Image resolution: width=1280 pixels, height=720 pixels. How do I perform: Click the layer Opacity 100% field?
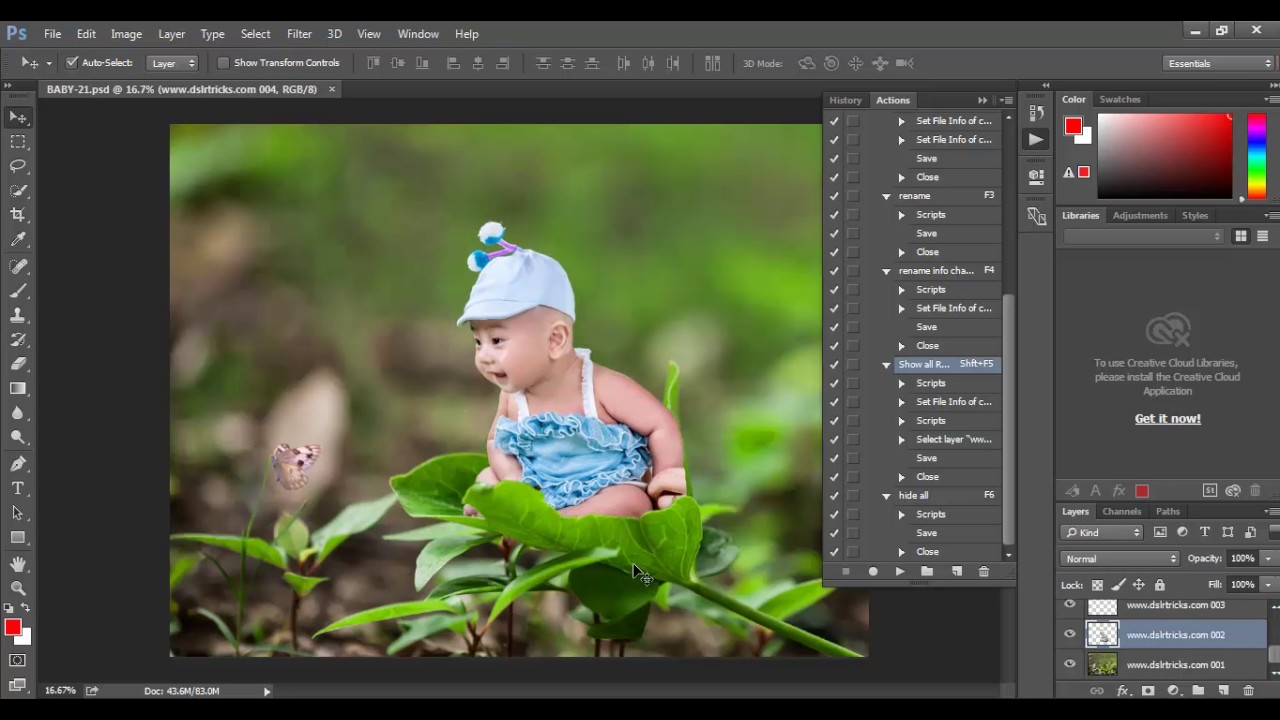click(1242, 559)
